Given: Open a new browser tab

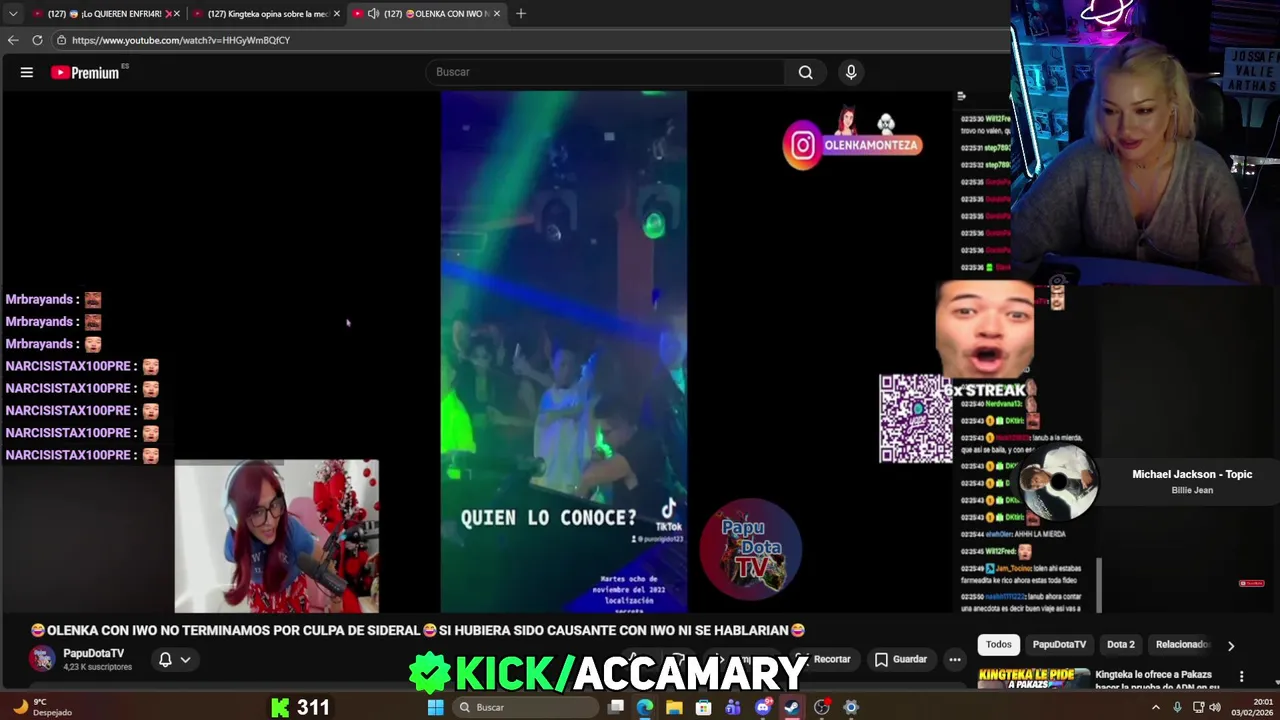Looking at the screenshot, I should pyautogui.click(x=522, y=14).
